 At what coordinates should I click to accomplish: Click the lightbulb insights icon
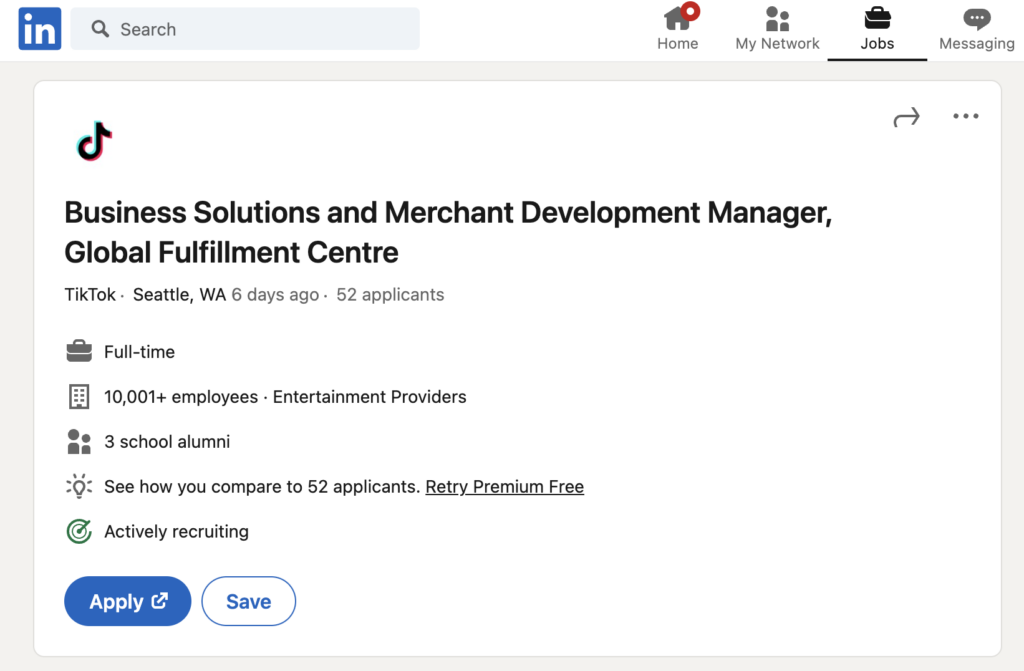[x=79, y=486]
